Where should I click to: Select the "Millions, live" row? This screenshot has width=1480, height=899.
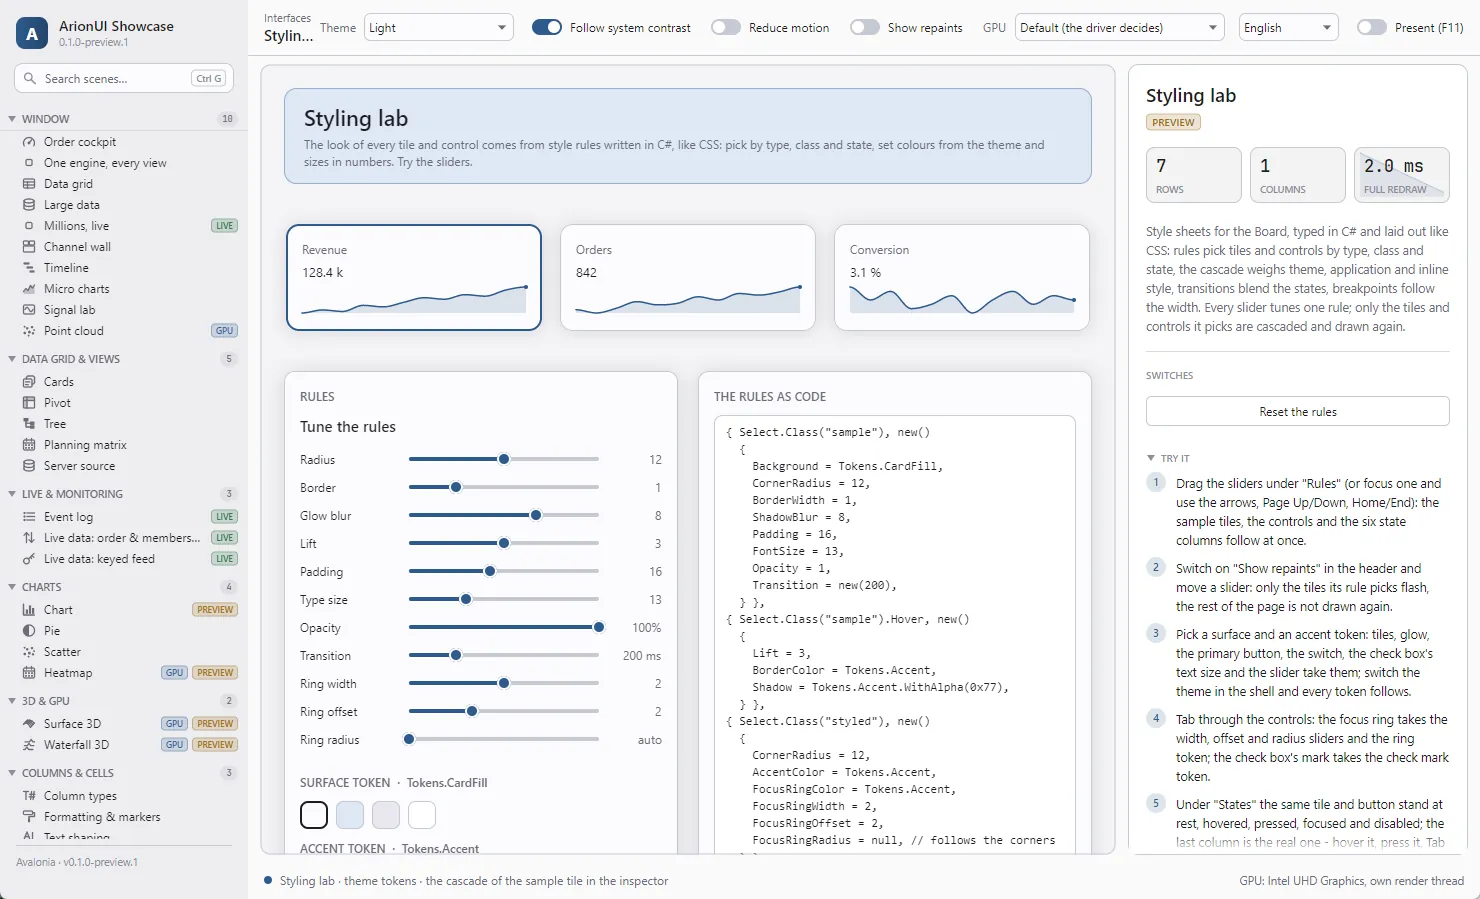[124, 226]
